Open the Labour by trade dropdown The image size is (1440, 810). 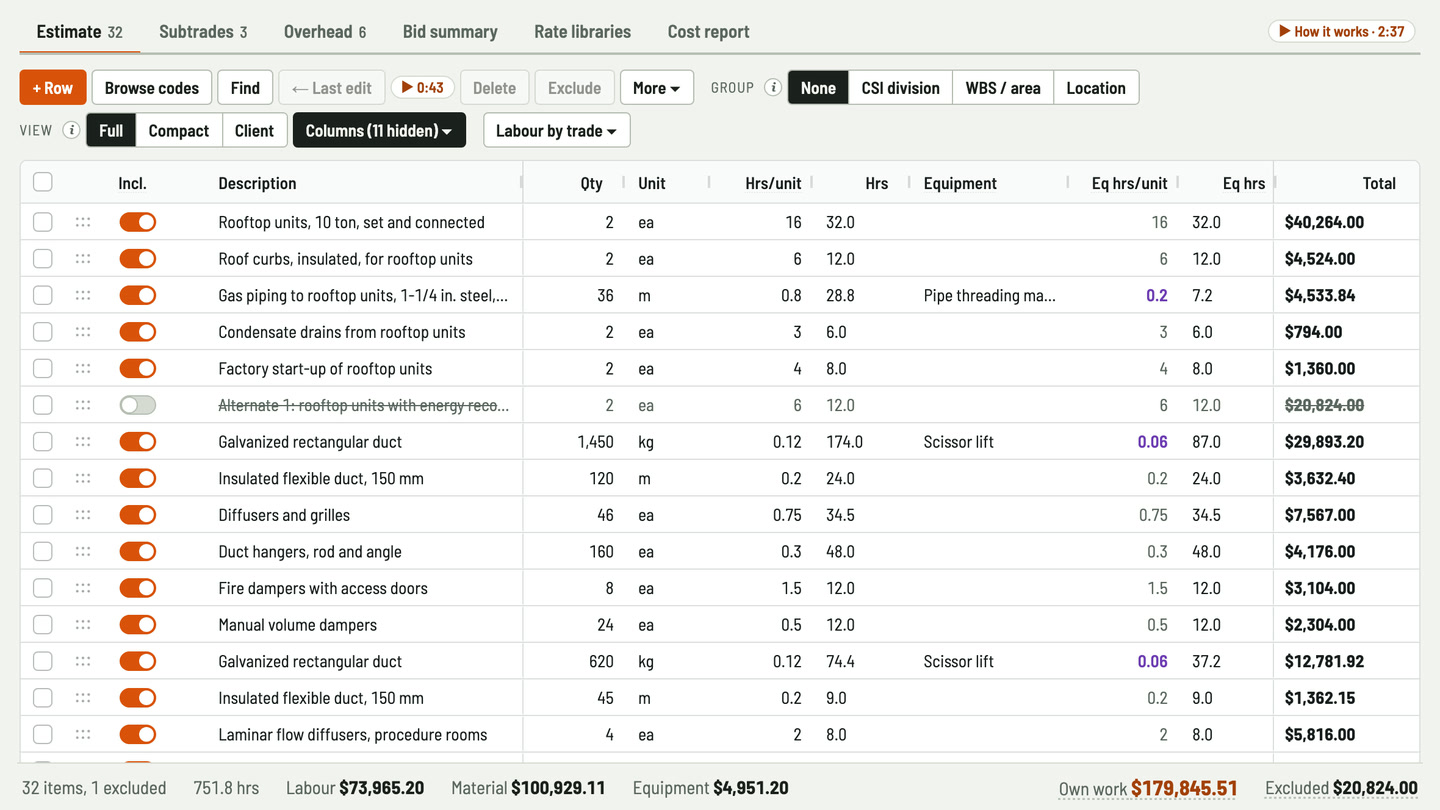pyautogui.click(x=557, y=130)
